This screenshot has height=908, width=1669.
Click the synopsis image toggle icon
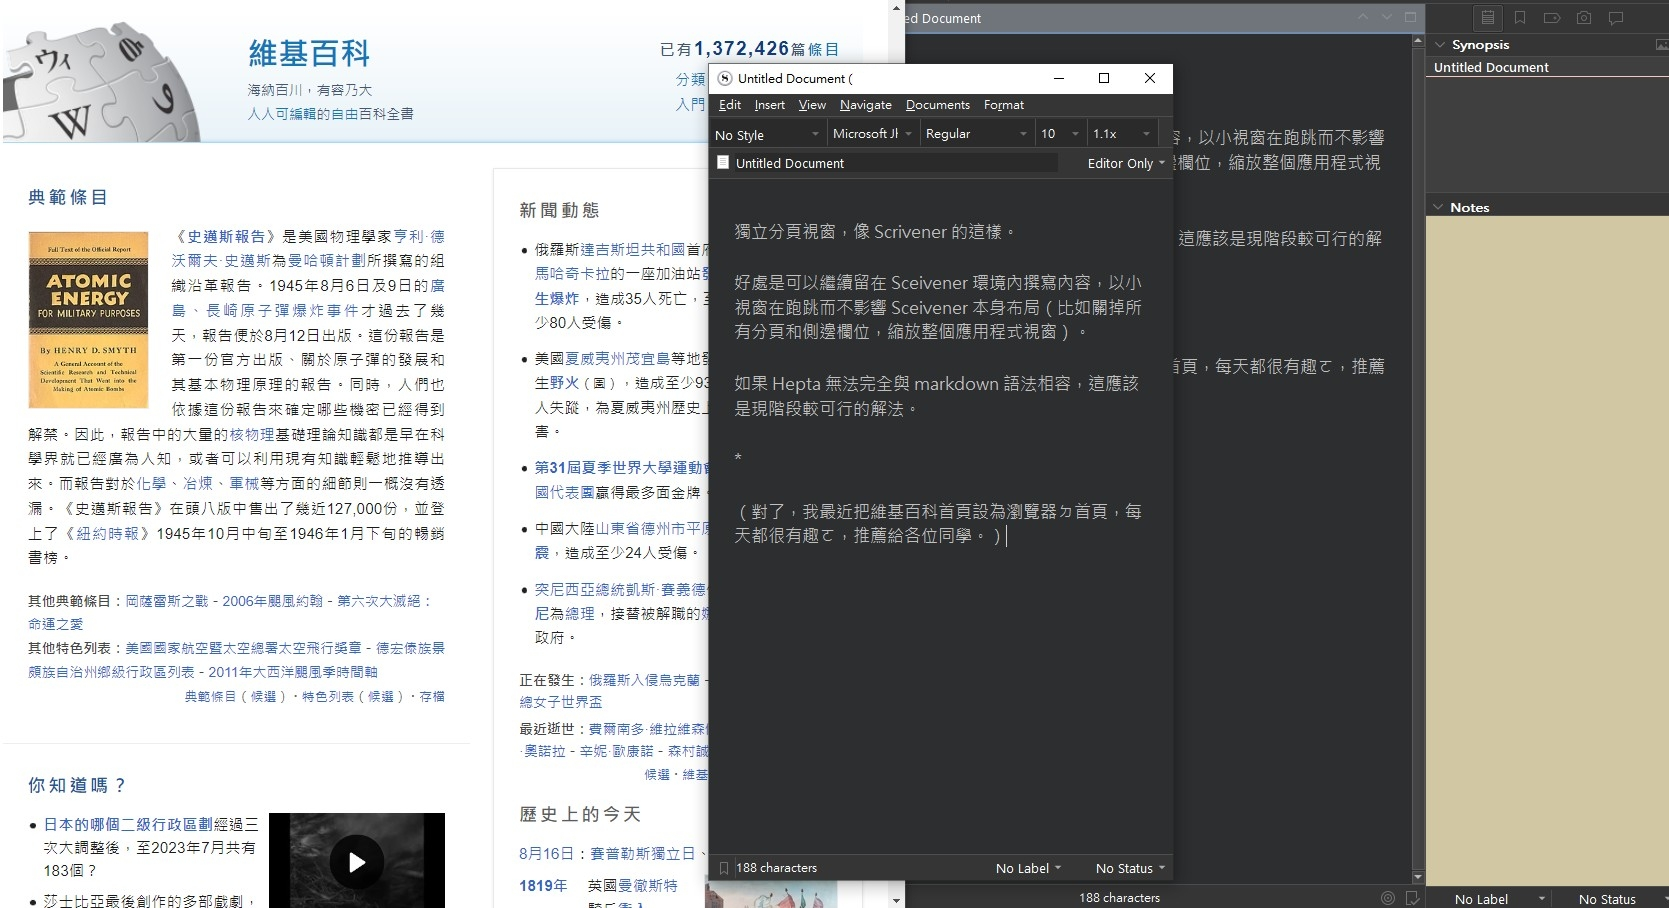pos(1661,45)
